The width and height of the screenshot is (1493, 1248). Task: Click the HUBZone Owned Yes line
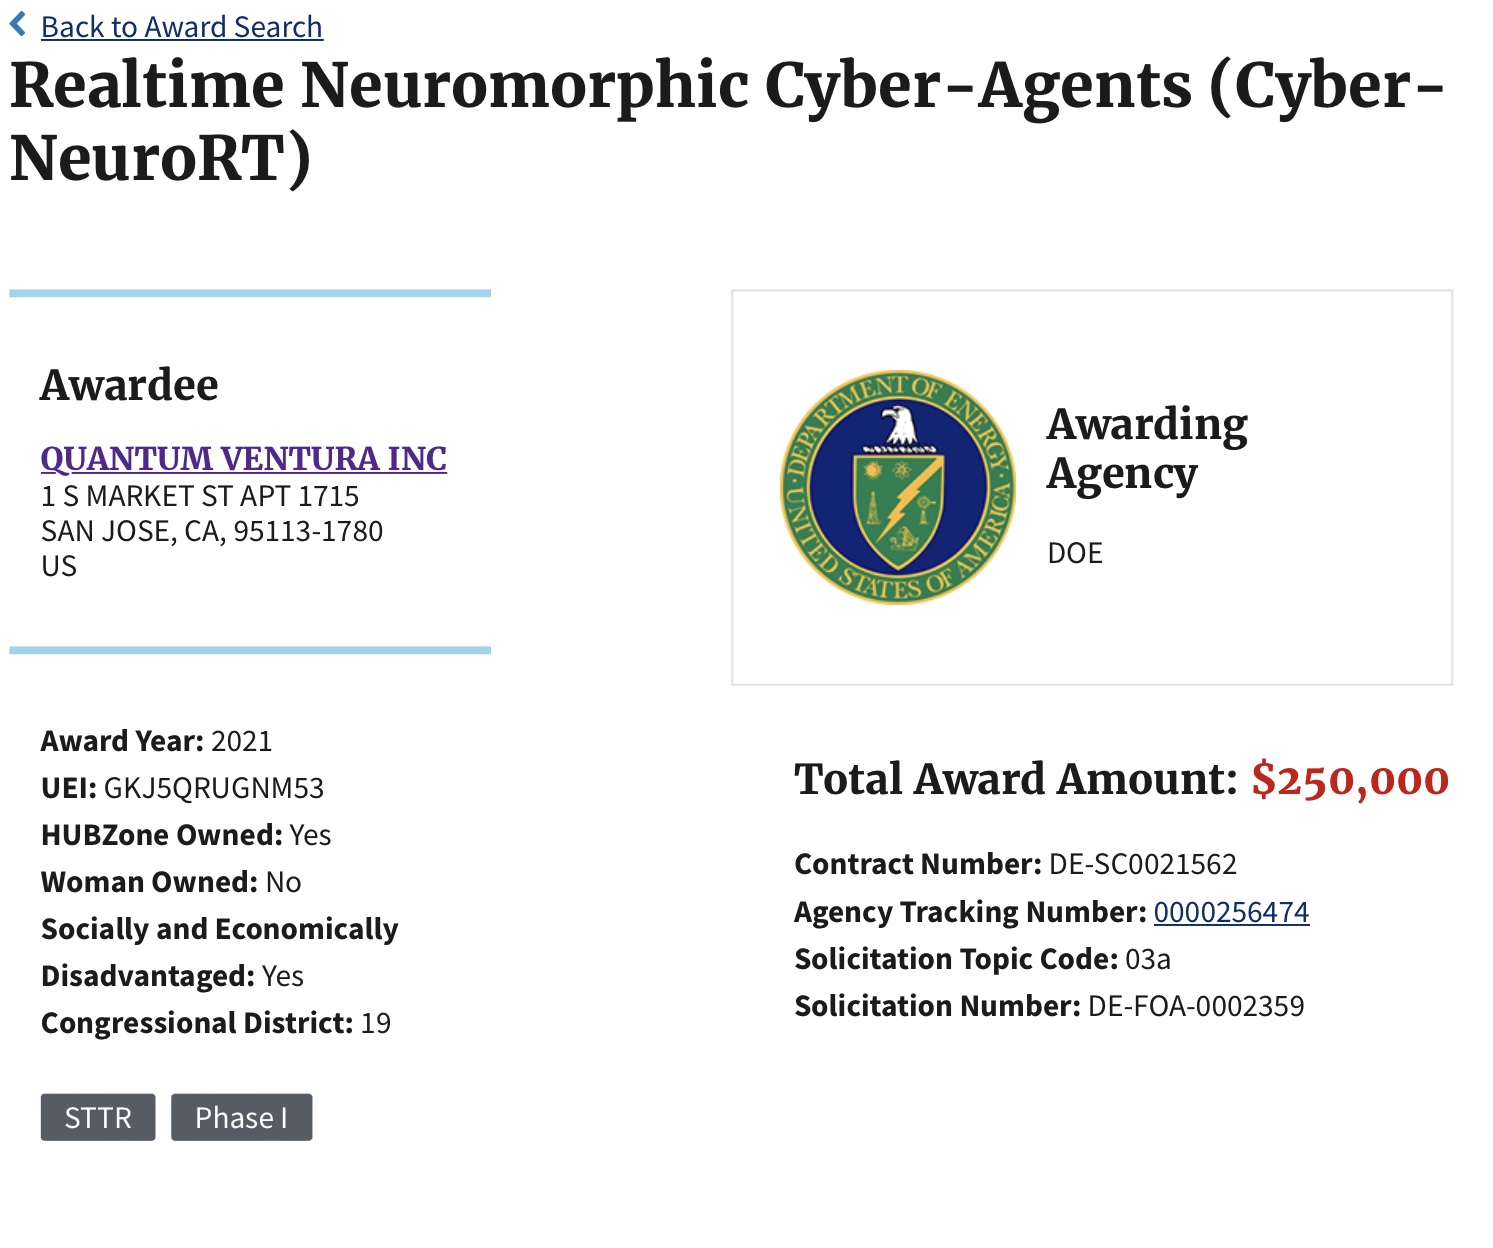click(x=186, y=835)
